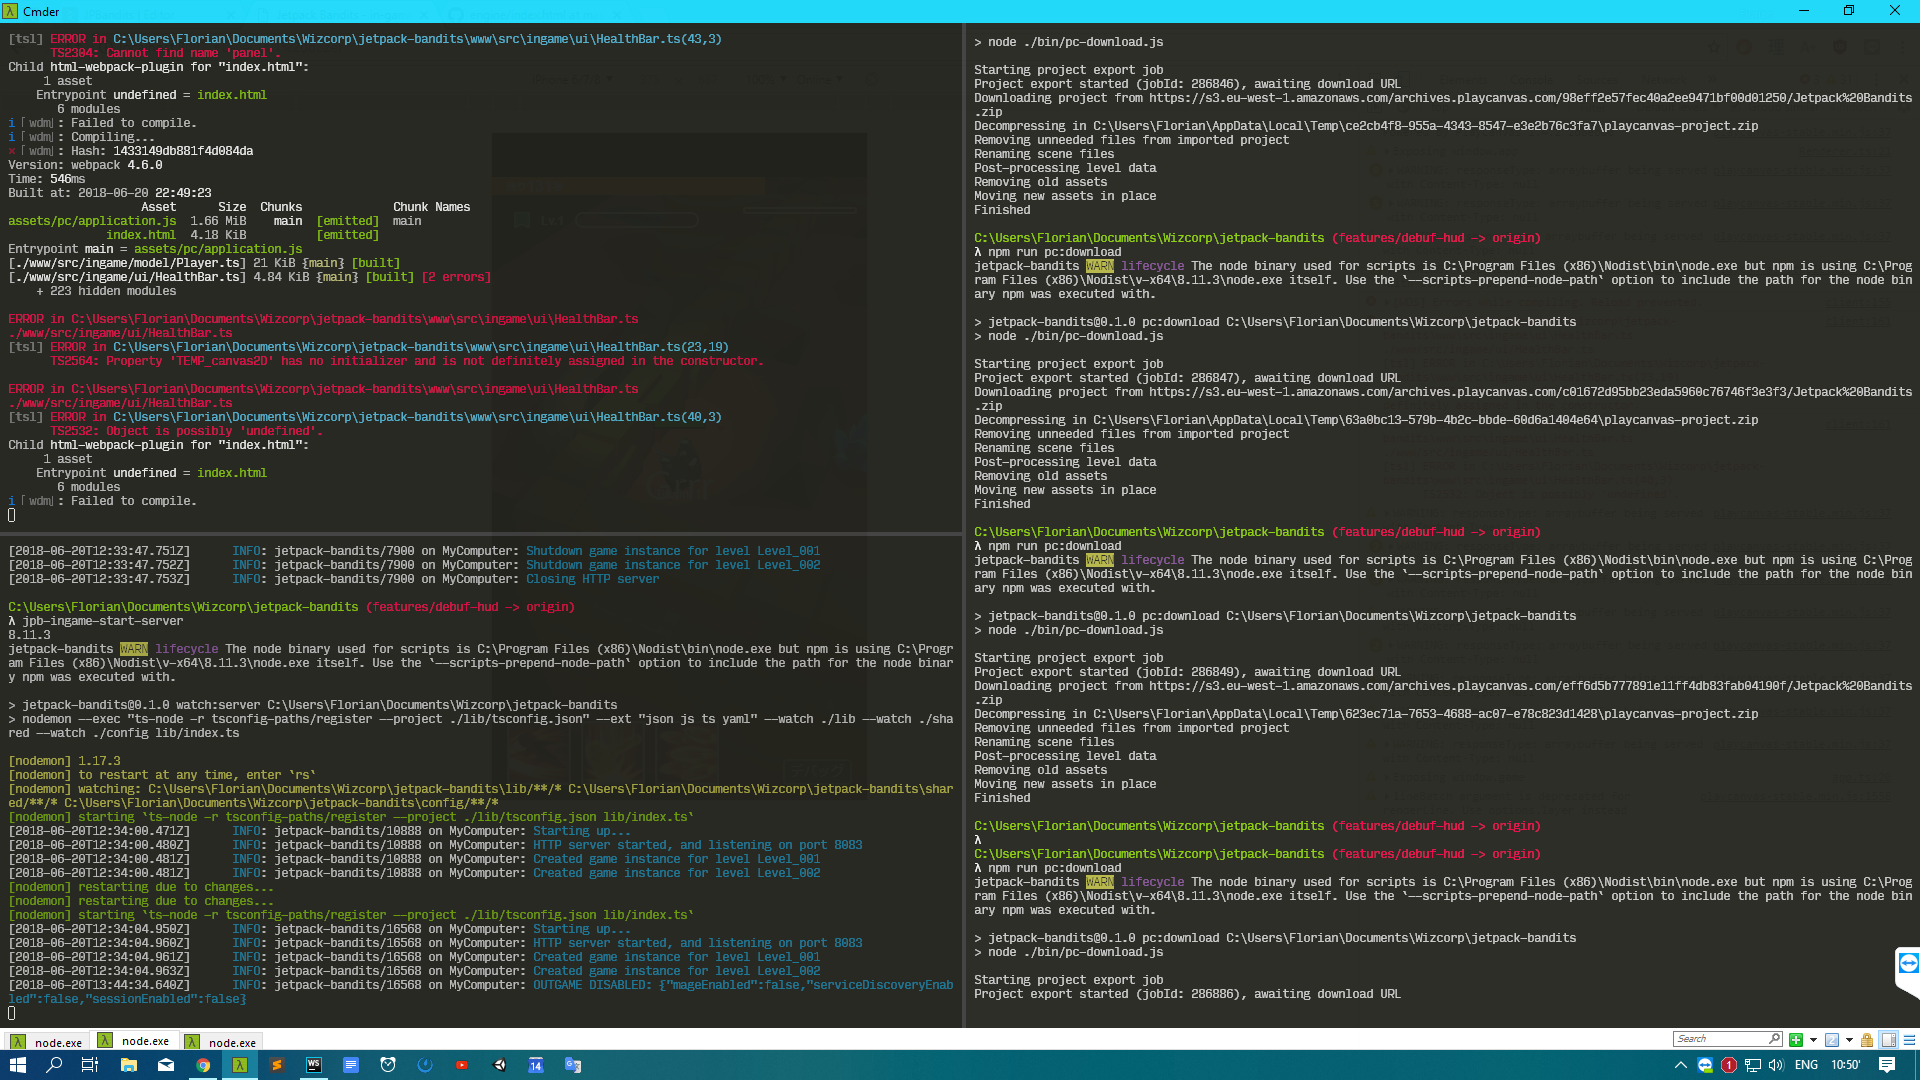Show hidden system tray icons chevron
The height and width of the screenshot is (1080, 1920).
pyautogui.click(x=1680, y=1065)
